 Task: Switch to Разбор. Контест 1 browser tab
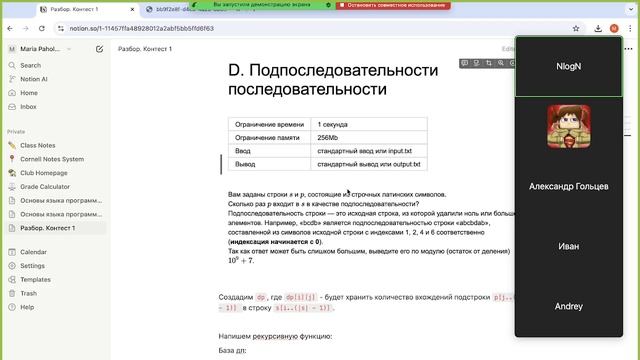(88, 9)
